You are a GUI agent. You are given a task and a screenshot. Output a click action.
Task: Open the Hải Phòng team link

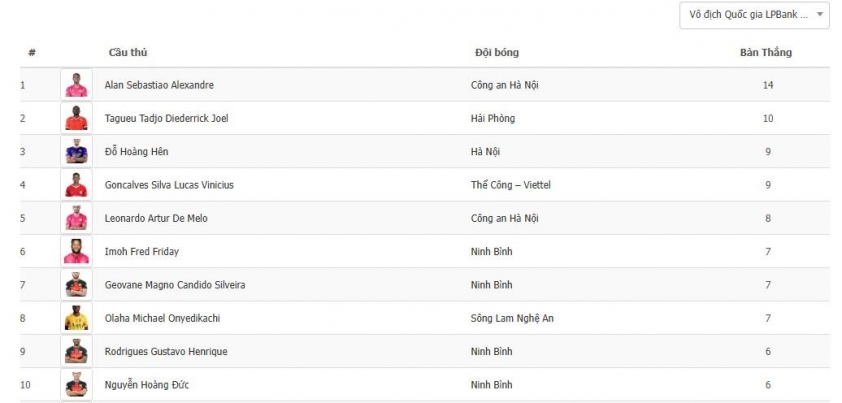click(x=493, y=118)
